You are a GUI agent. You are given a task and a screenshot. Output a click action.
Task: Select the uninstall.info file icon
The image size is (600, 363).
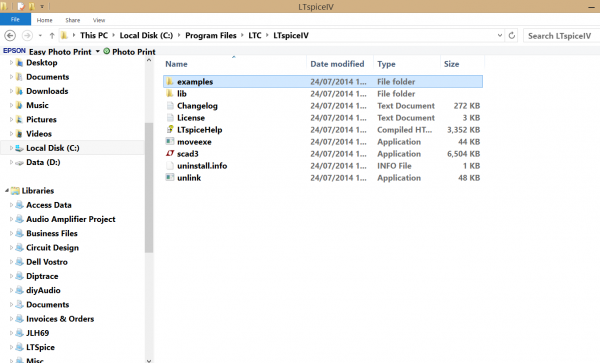pyautogui.click(x=170, y=166)
